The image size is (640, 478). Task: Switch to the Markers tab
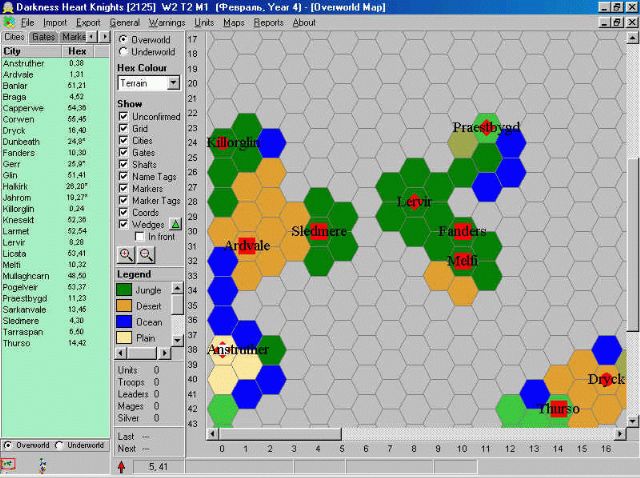click(73, 37)
